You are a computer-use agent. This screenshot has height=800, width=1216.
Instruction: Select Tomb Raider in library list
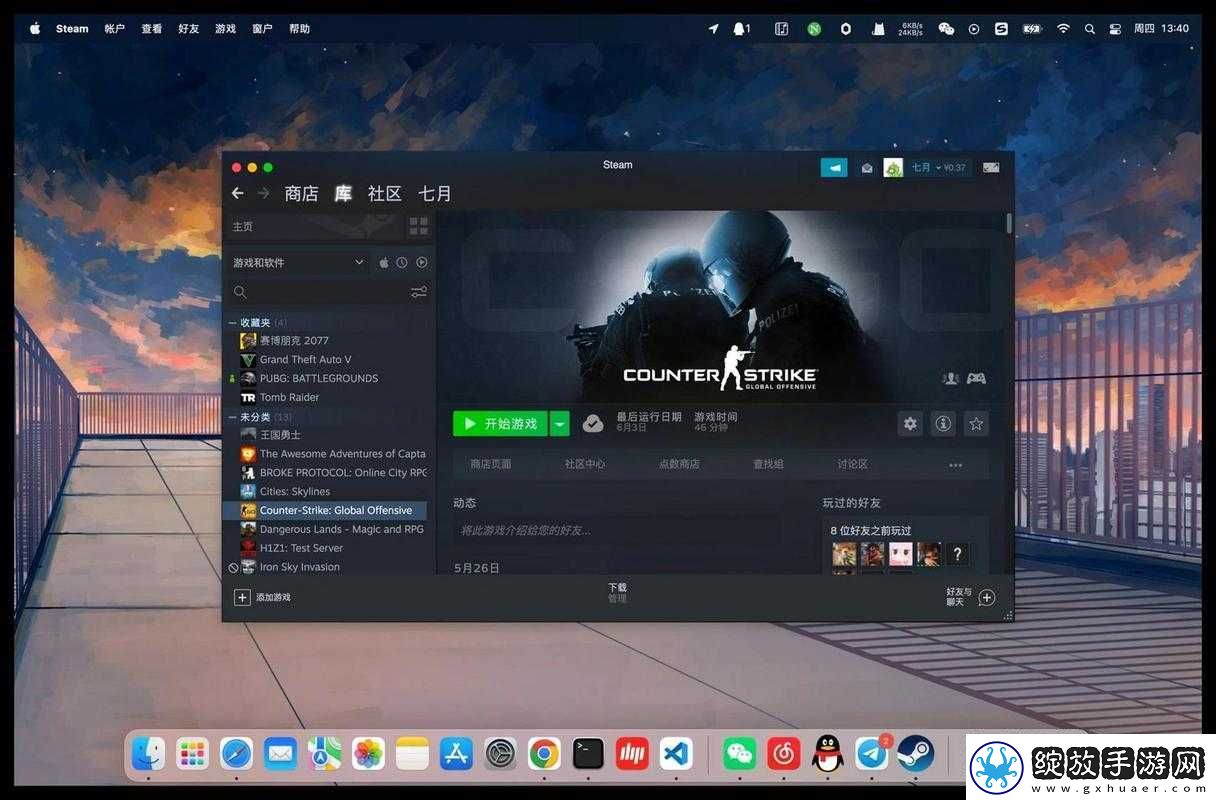[x=289, y=397]
